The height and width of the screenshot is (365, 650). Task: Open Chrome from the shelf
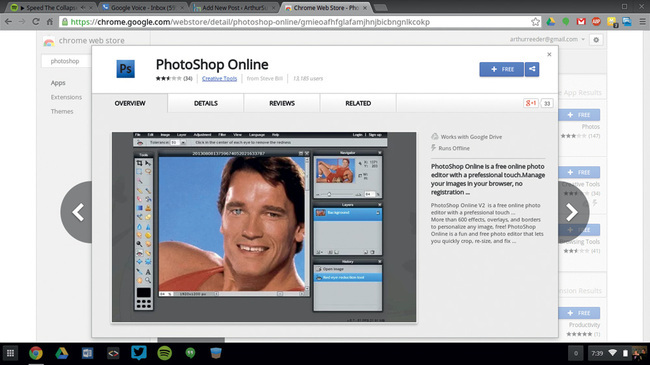pyautogui.click(x=36, y=353)
